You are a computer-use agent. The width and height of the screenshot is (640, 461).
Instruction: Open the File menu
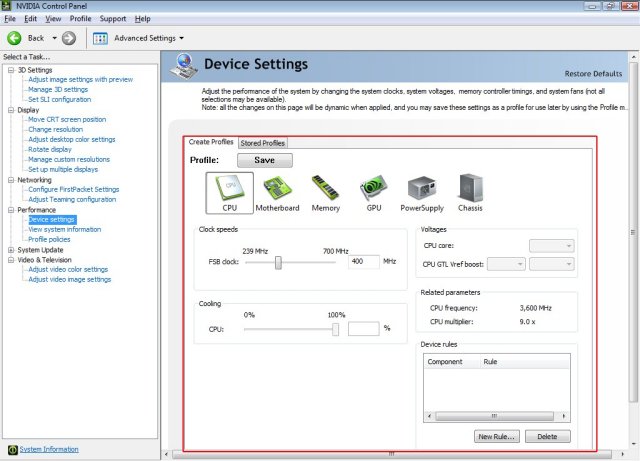(x=10, y=19)
